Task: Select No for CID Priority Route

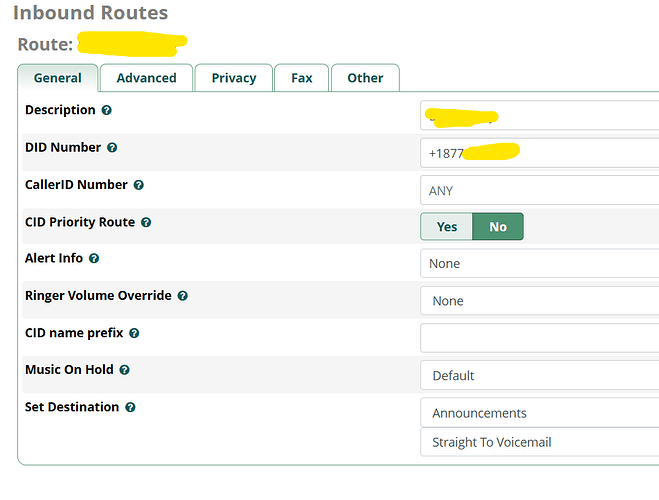Action: pyautogui.click(x=498, y=226)
